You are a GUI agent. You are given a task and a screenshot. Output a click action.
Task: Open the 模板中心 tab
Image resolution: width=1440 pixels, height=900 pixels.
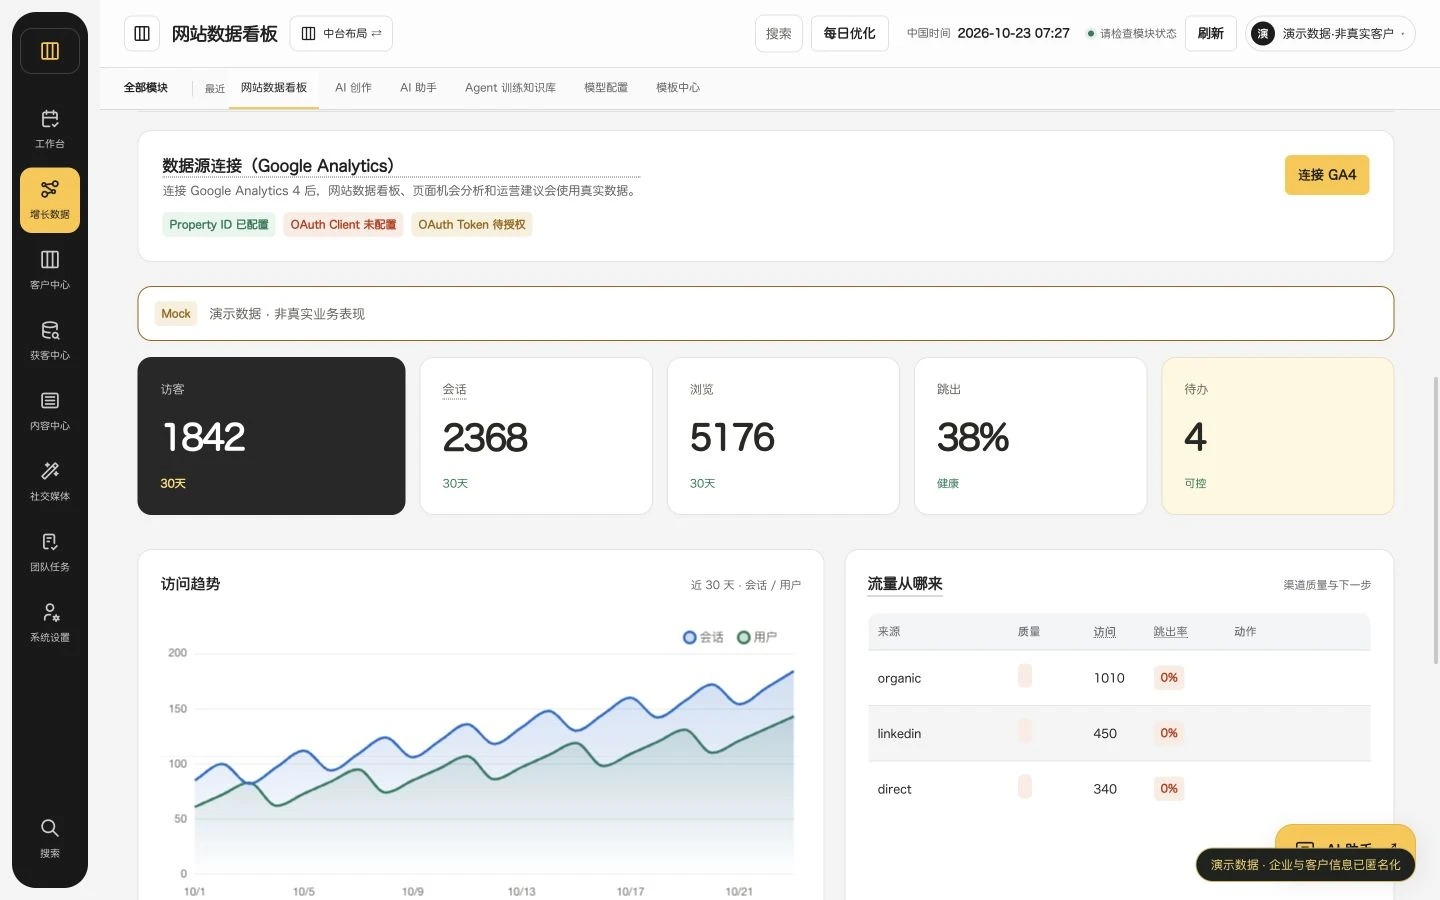click(x=678, y=88)
